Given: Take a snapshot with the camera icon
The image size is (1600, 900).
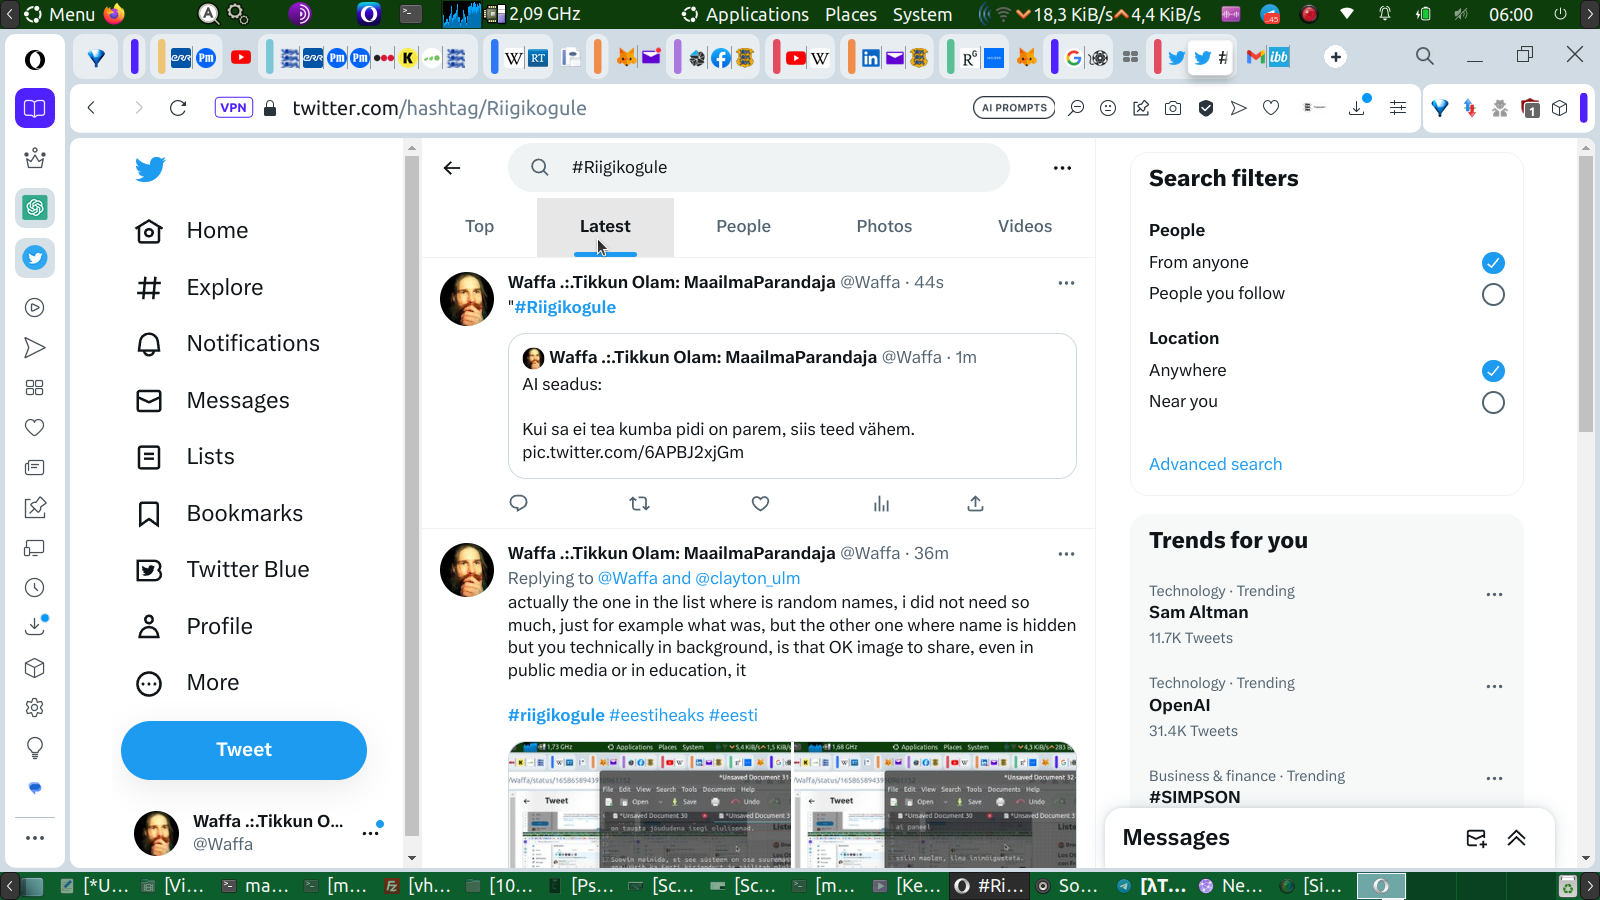Looking at the screenshot, I should [1173, 108].
